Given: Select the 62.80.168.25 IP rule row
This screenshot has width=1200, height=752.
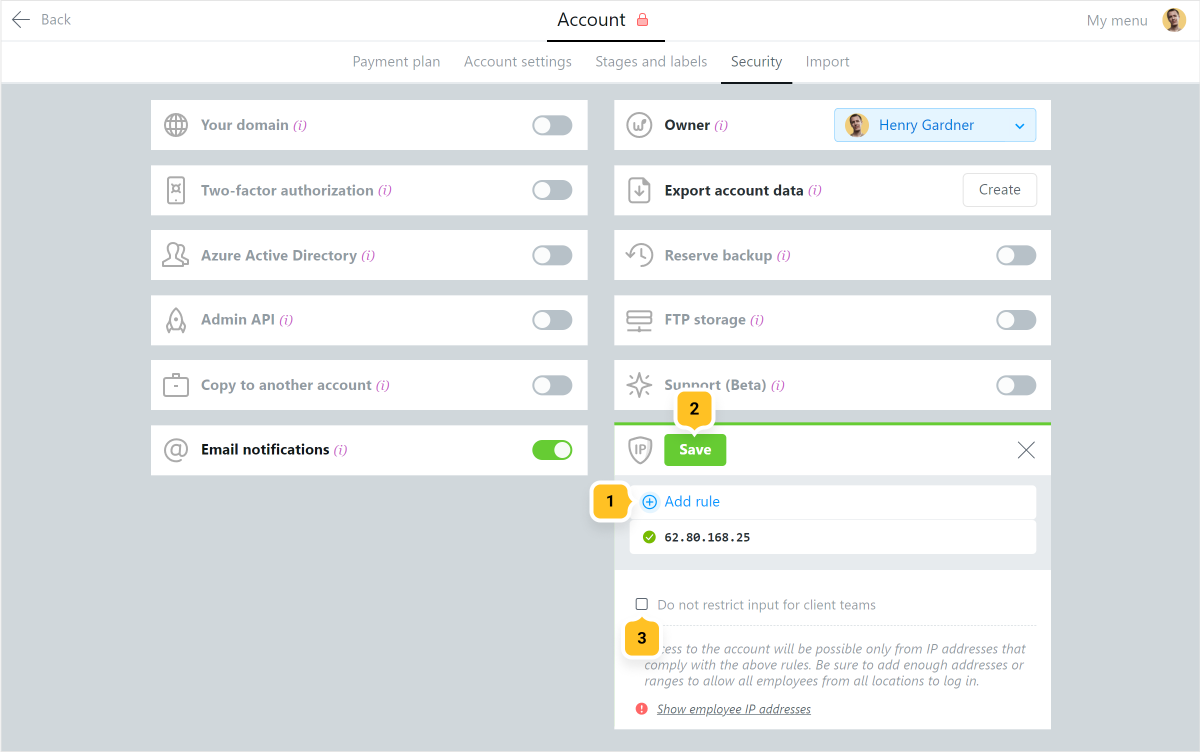Looking at the screenshot, I should tap(833, 537).
